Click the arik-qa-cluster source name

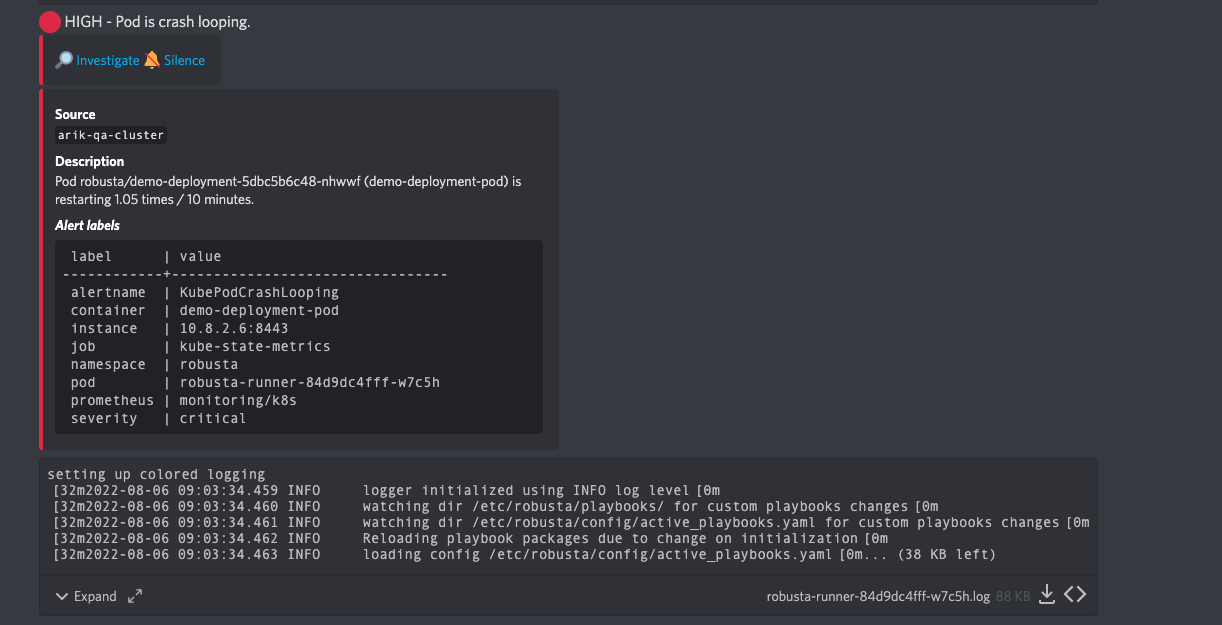(x=111, y=135)
